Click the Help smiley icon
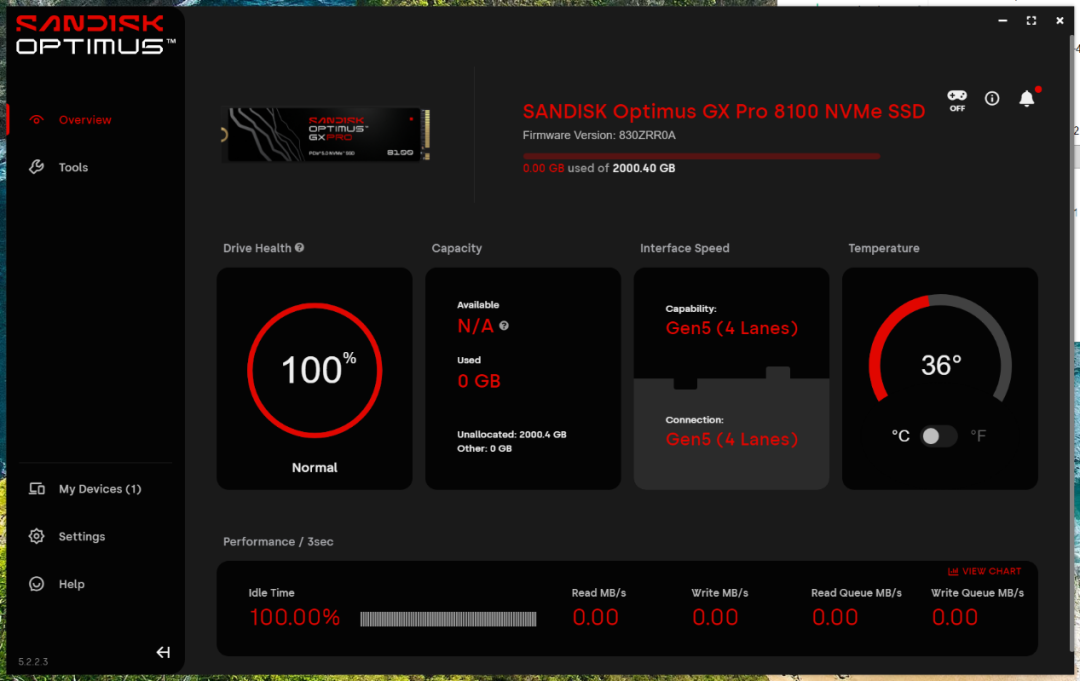1080x681 pixels. tap(37, 584)
